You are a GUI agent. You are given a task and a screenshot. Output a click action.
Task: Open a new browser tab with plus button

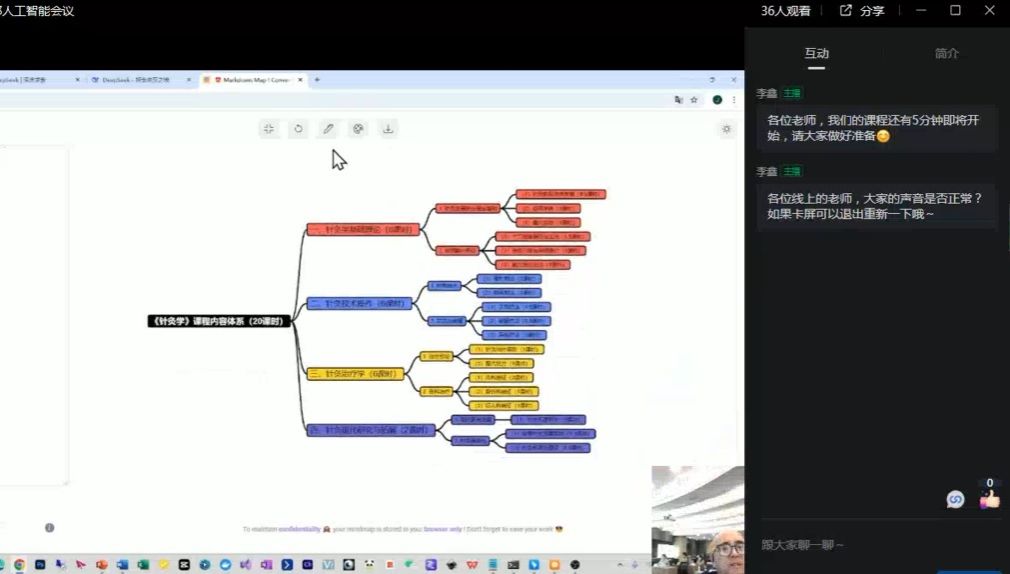(317, 80)
